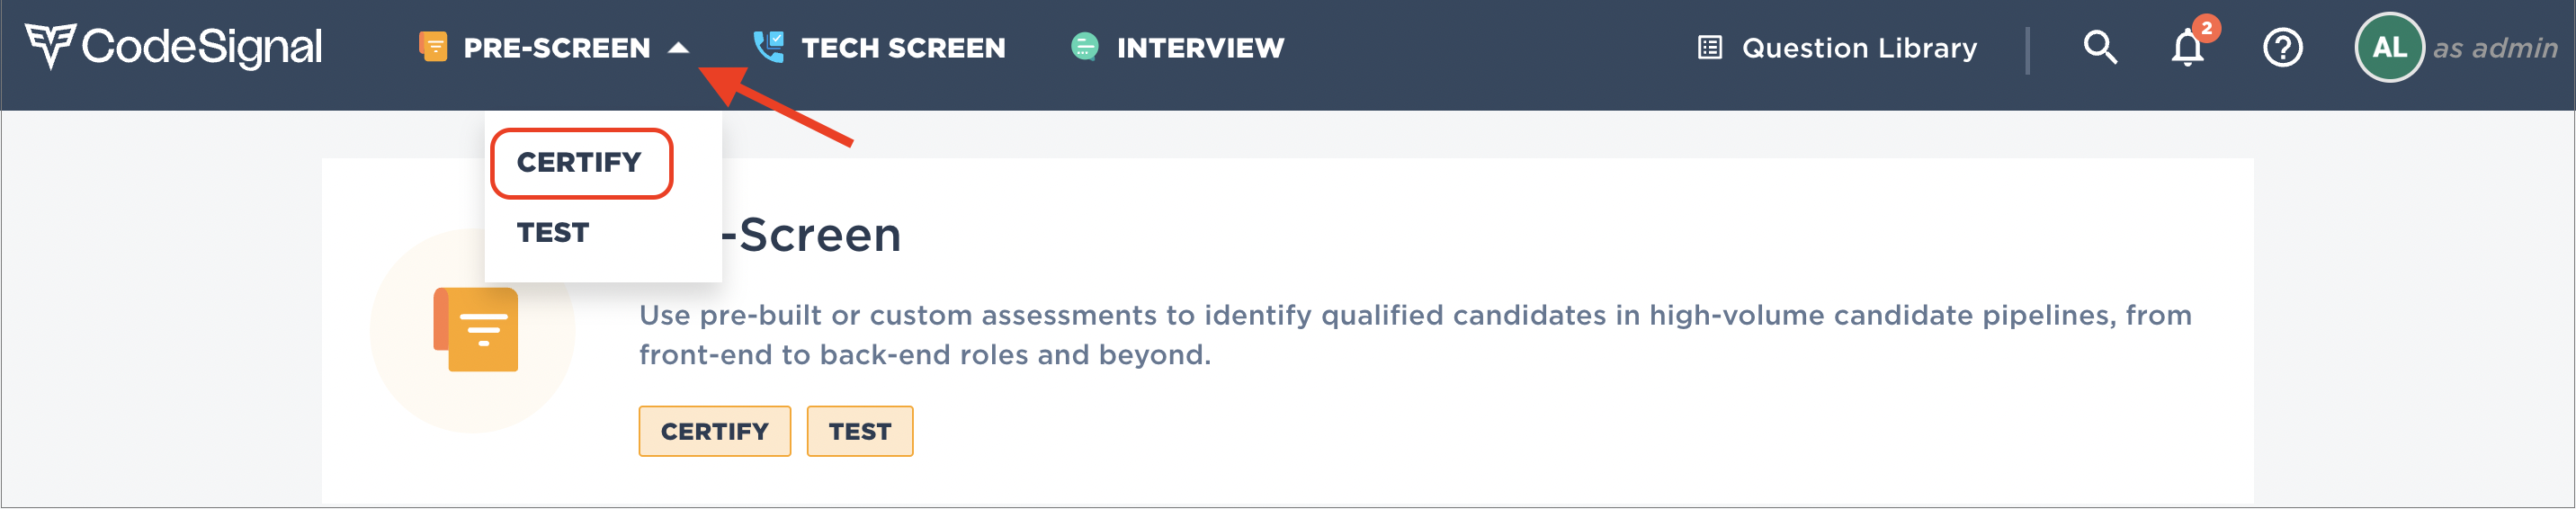Select CERTIFY from the Pre-Screen dropdown
2576x509 pixels.
pos(580,162)
